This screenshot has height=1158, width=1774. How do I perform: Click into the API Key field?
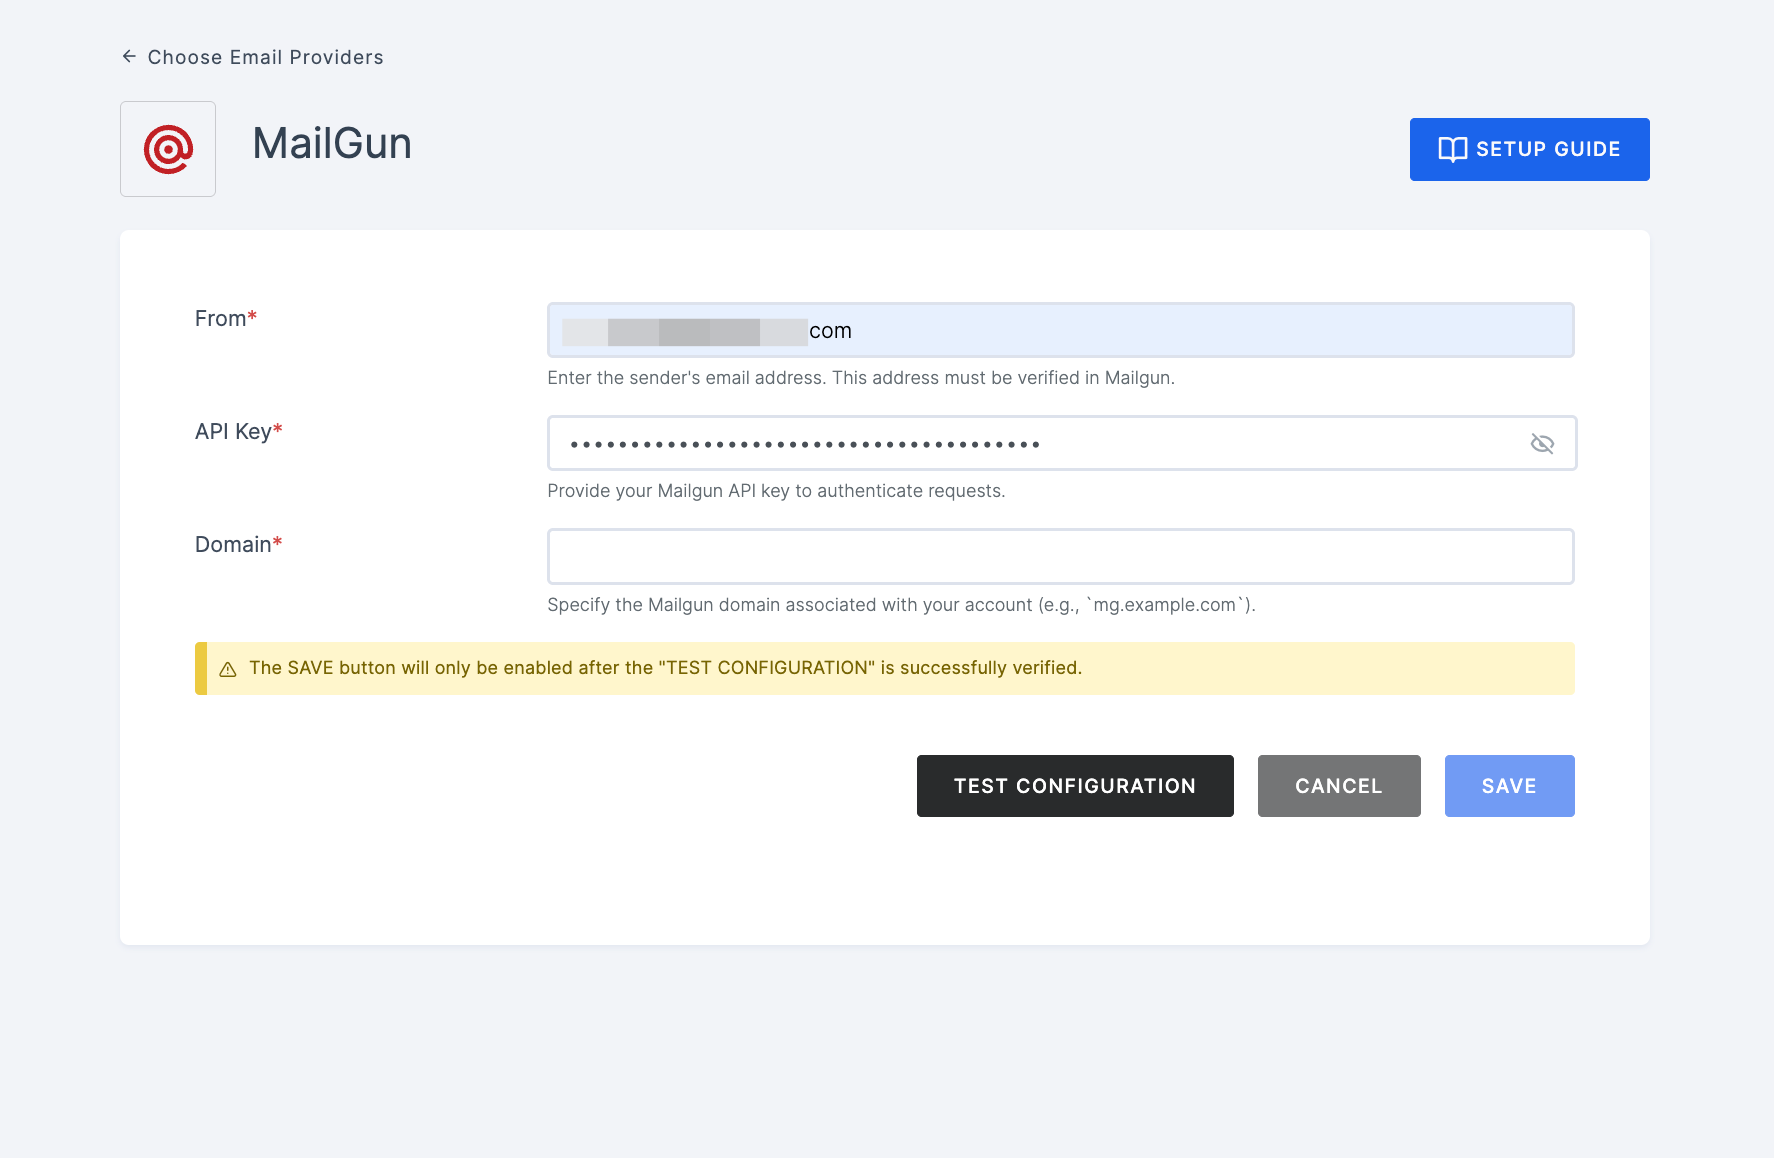(x=1060, y=443)
